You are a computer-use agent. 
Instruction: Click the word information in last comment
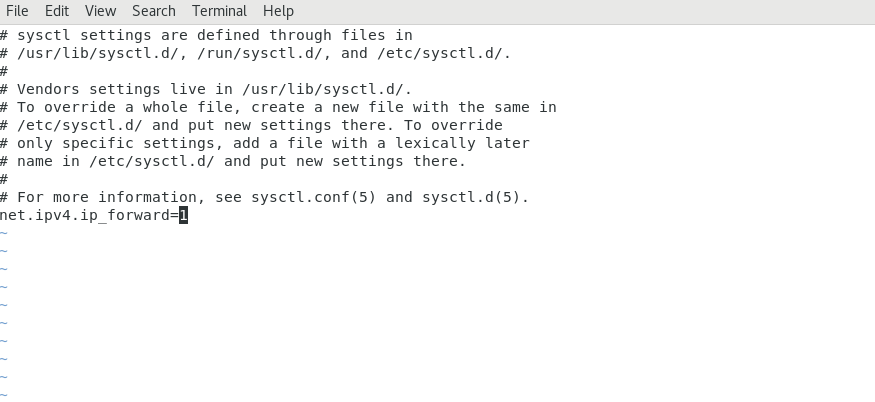pos(148,197)
